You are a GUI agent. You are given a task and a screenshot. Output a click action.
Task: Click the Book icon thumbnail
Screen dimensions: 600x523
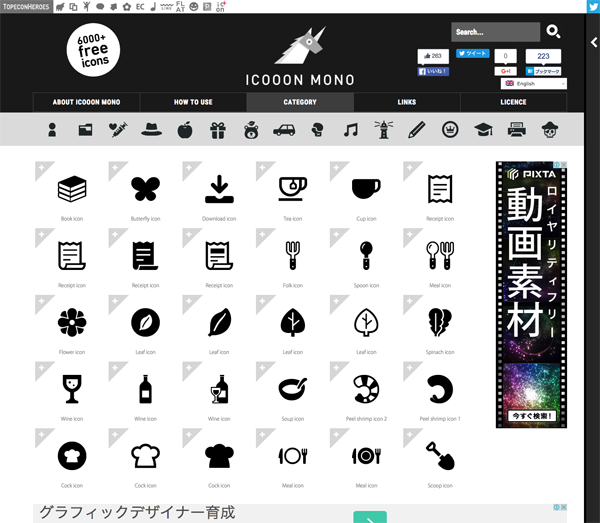[x=72, y=187]
